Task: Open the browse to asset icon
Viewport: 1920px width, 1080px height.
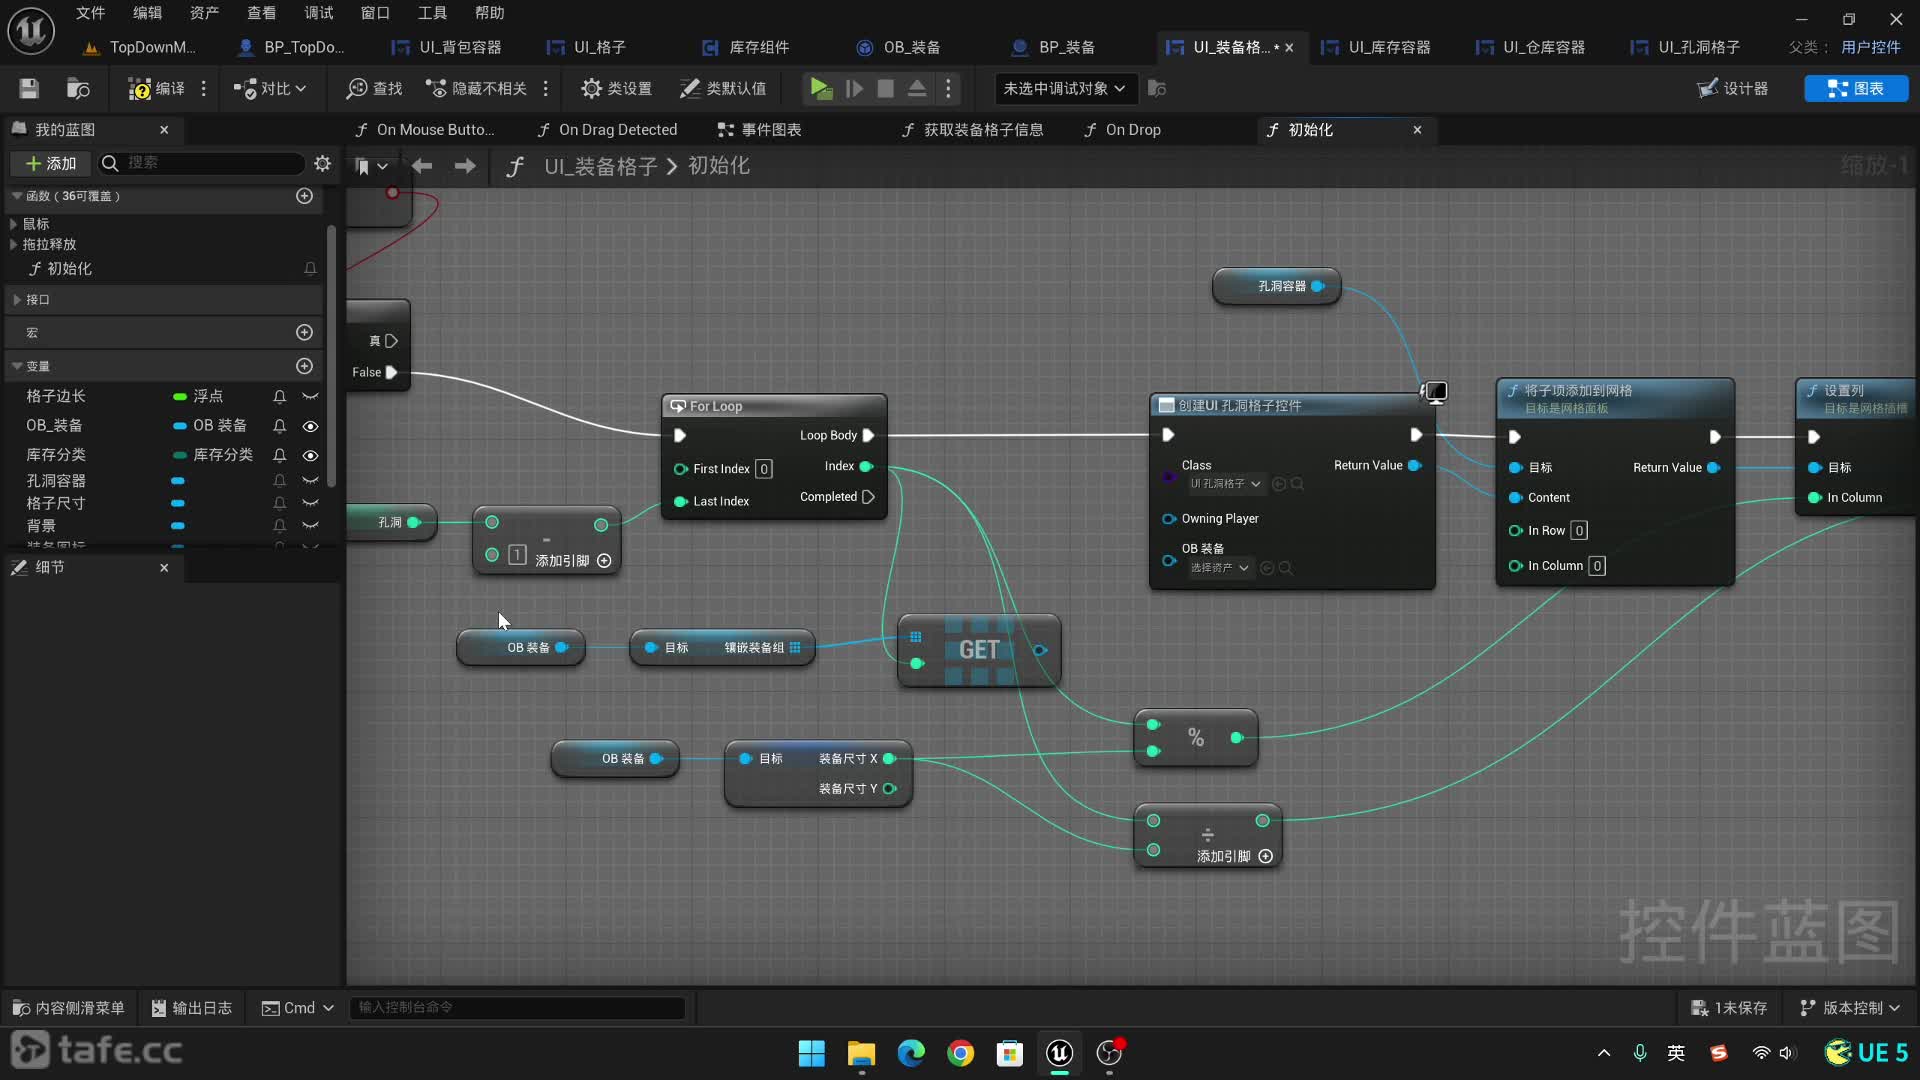Action: click(78, 88)
